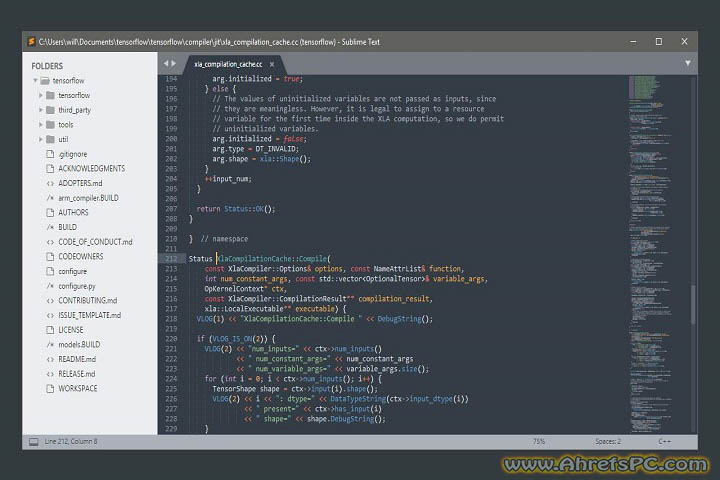Image resolution: width=720 pixels, height=480 pixels.
Task: Click the ISSUE_TEMPLATE.md markup icon
Action: [x=51, y=315]
